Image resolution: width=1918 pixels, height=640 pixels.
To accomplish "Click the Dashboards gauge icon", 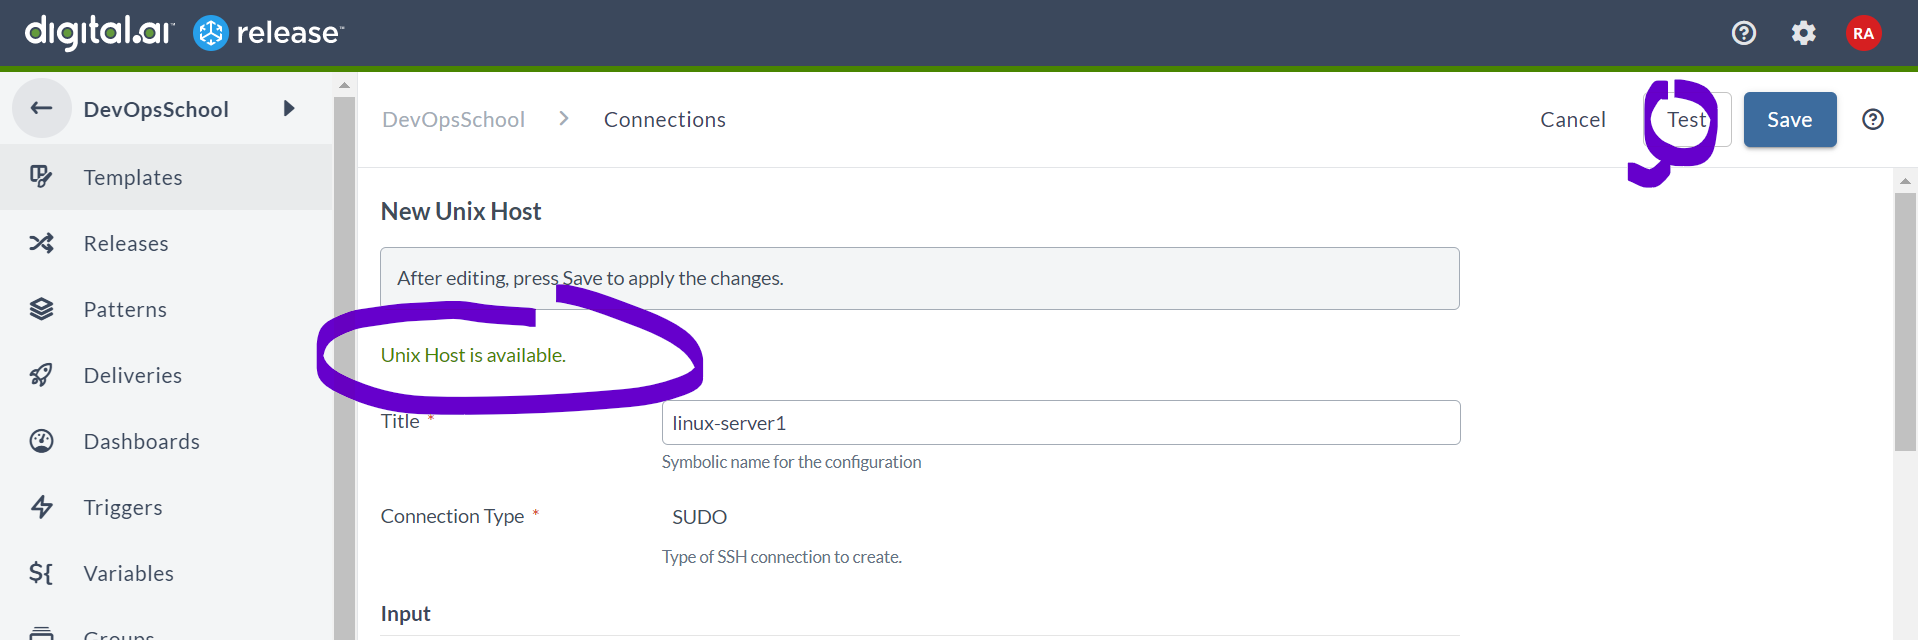I will point(41,441).
